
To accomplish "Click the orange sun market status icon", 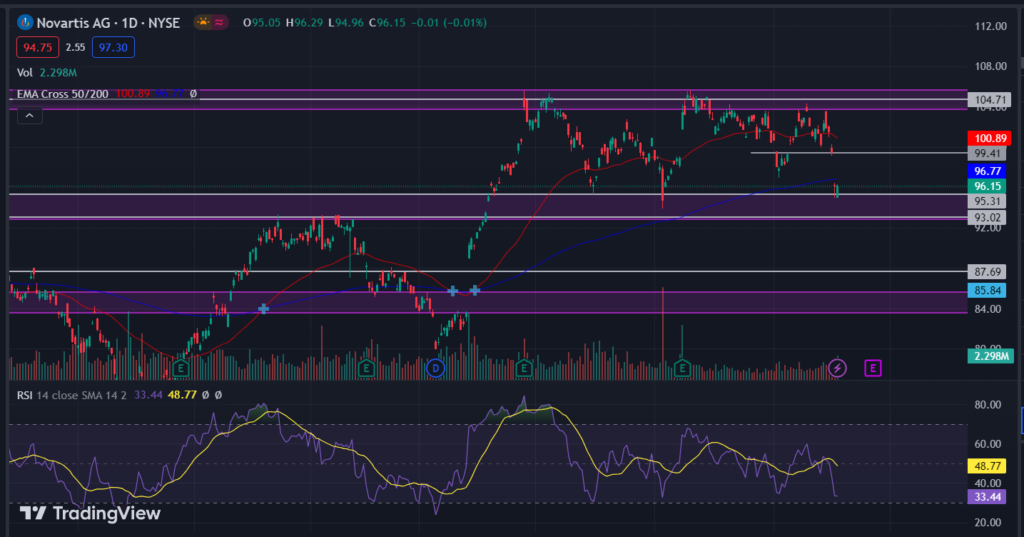I will coord(203,22).
